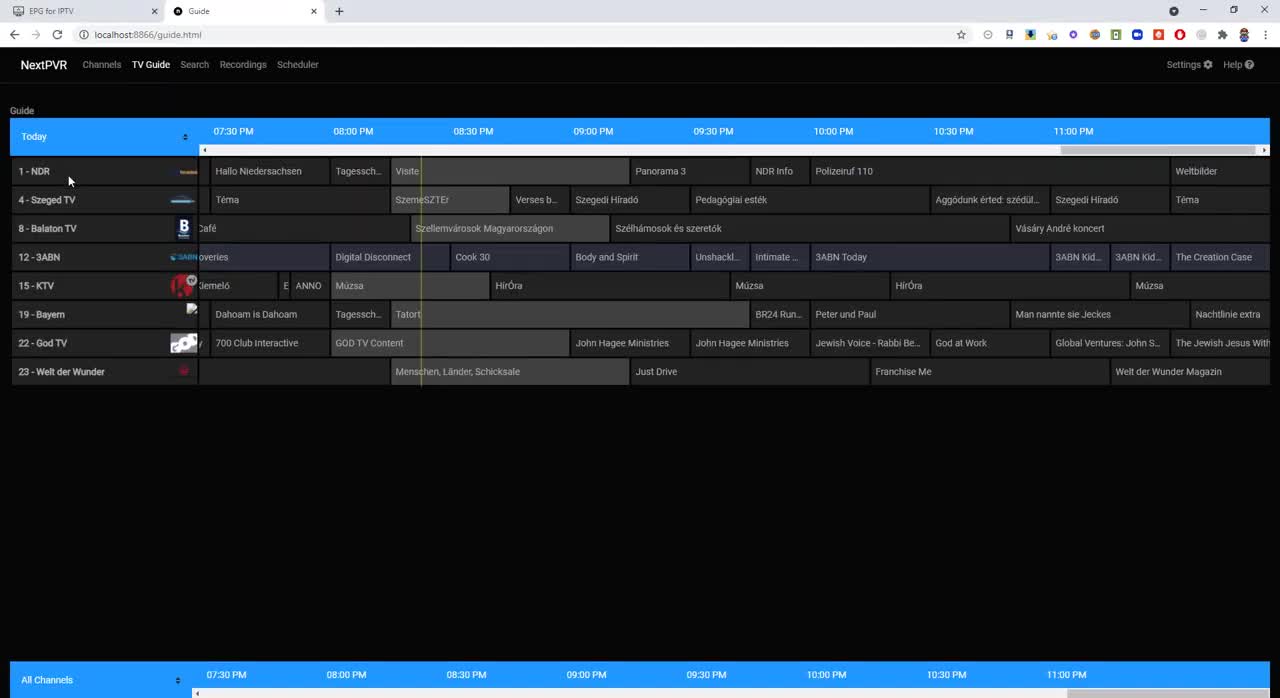
Task: Open the Just Drive program
Action: [750, 372]
